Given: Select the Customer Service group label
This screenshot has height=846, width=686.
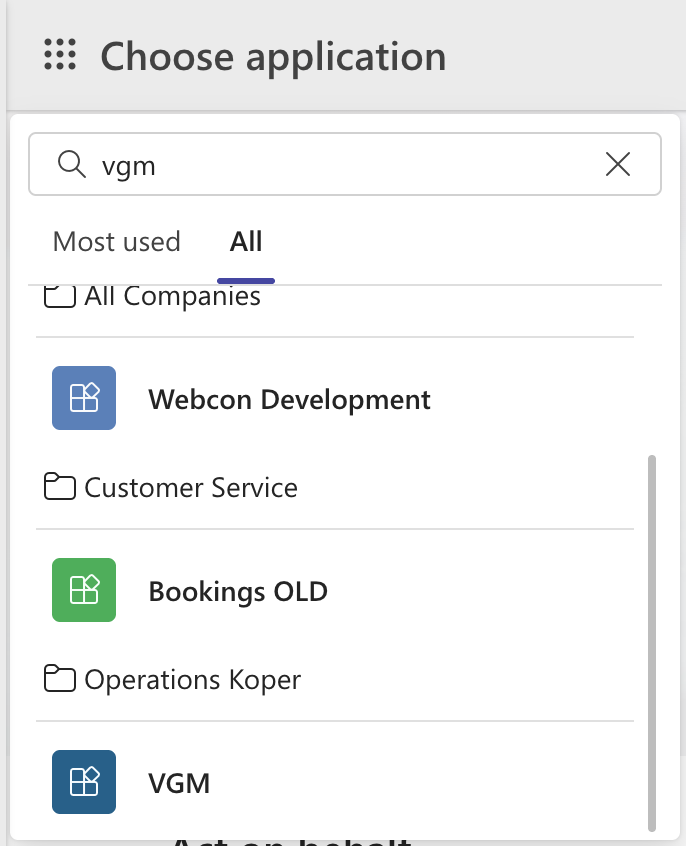Looking at the screenshot, I should tap(191, 488).
